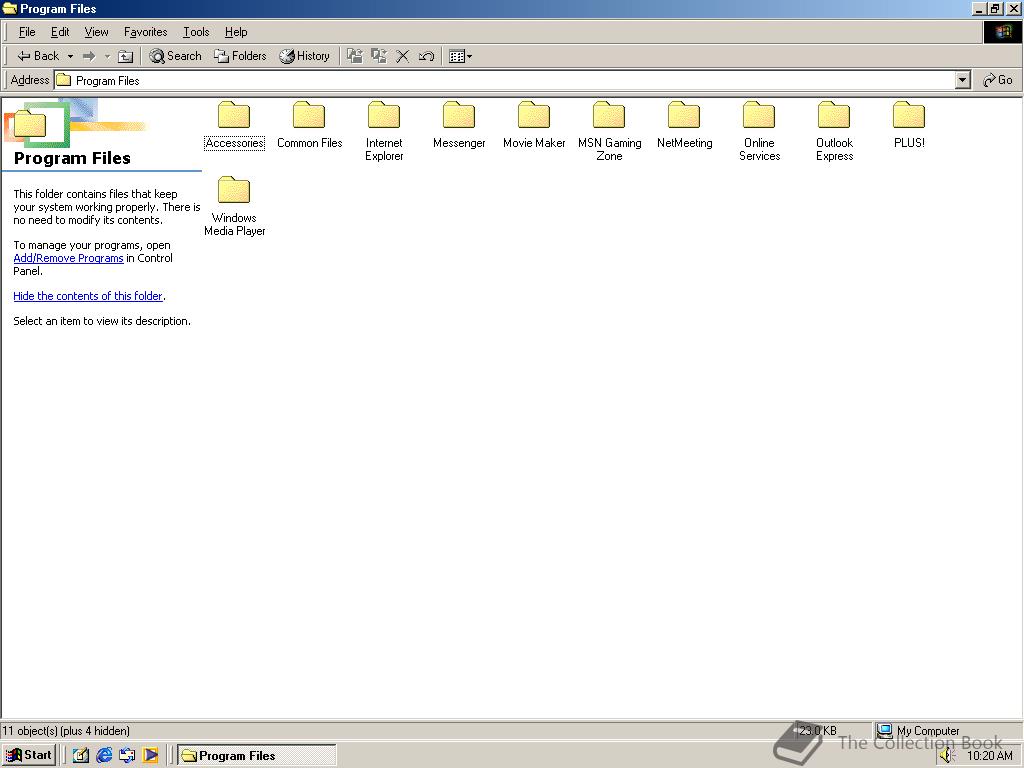
Task: Select the Internet Explorer folder
Action: [384, 131]
